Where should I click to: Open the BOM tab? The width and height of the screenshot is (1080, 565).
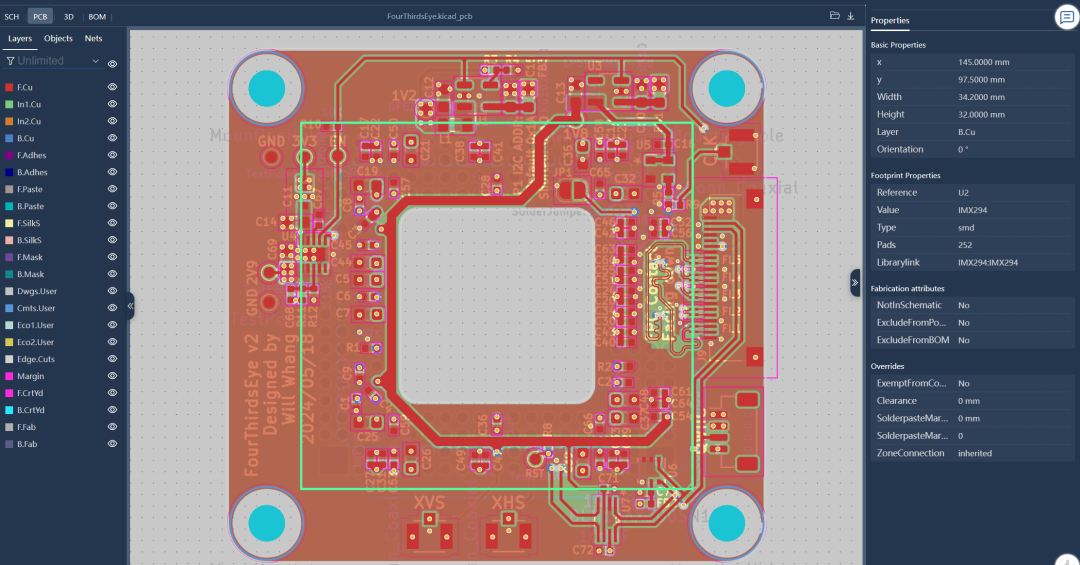[x=97, y=17]
